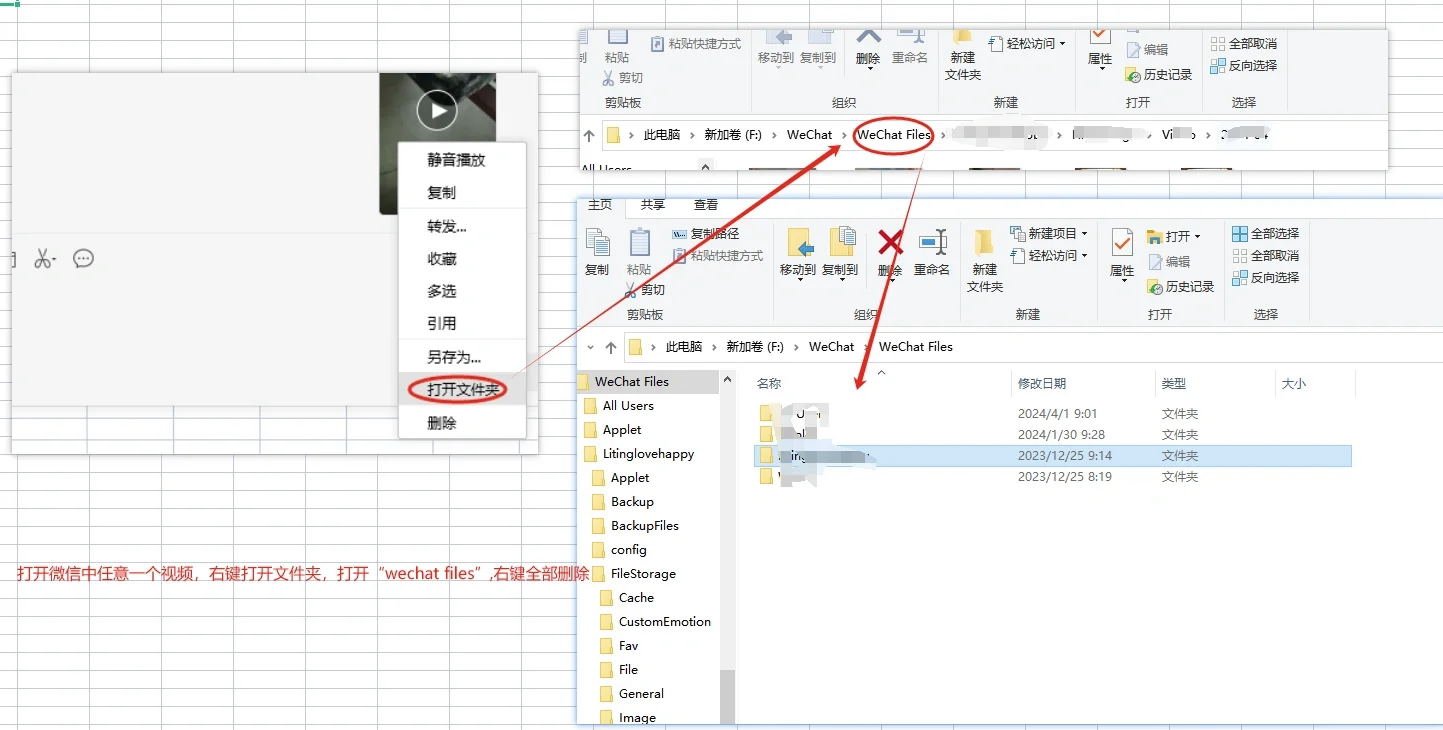Click 此电脑 breadcrumb in upper explorer
The image size is (1443, 730).
click(661, 135)
